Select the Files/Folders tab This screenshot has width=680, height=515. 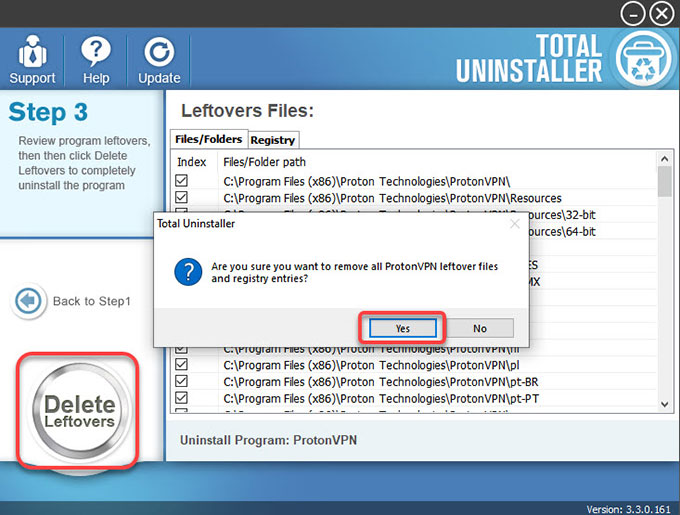point(209,139)
